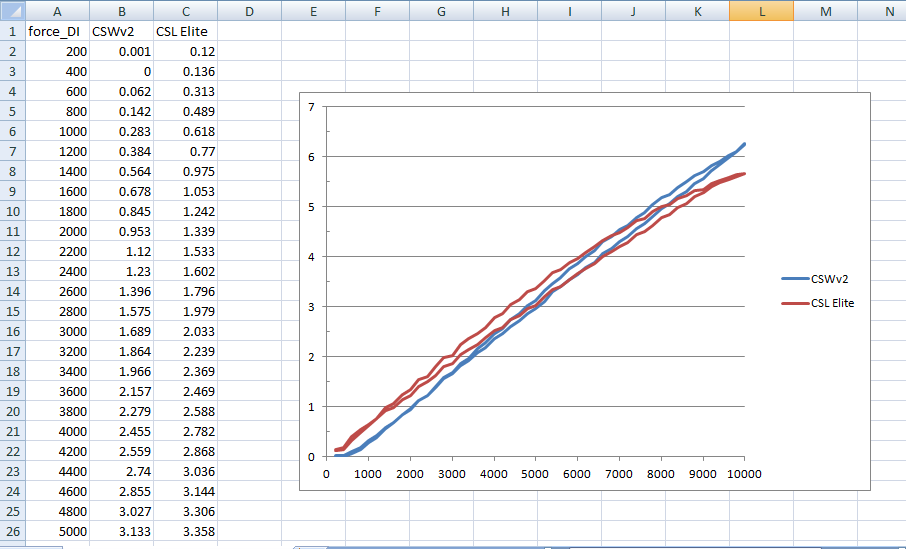
Task: Click highlighted column L header
Action: tap(761, 11)
